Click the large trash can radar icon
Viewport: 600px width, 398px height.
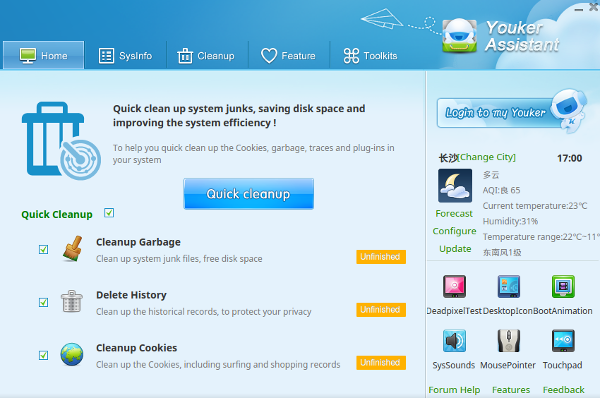tap(62, 141)
